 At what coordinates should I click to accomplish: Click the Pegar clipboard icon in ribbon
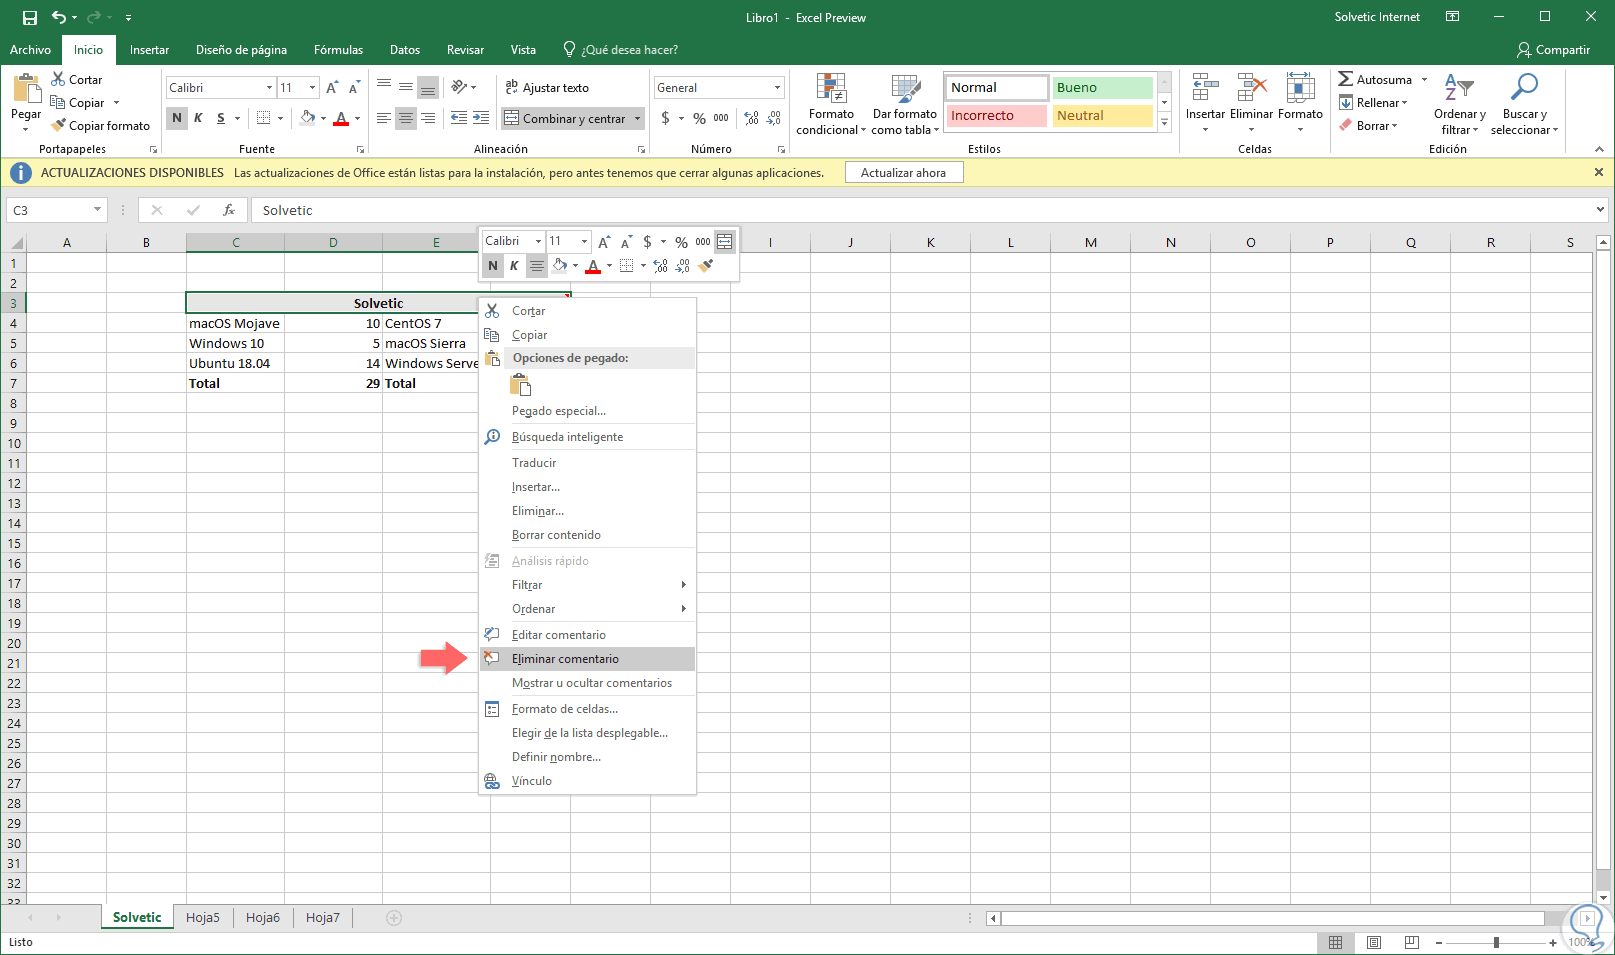click(26, 90)
